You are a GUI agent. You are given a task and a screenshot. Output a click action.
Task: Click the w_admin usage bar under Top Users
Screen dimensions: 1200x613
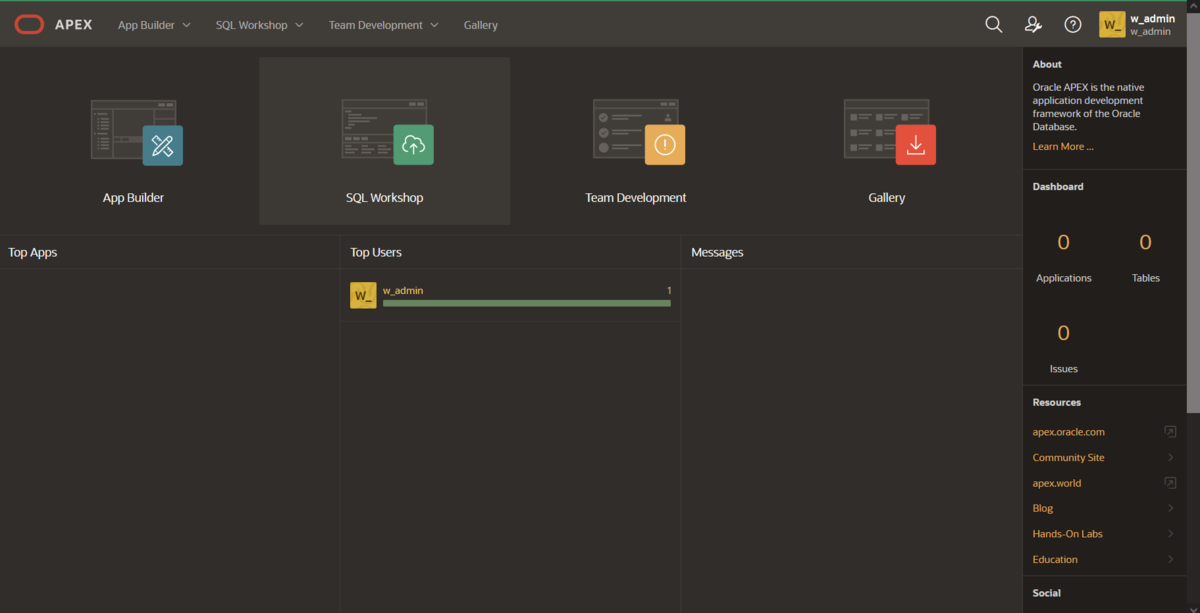[527, 302]
